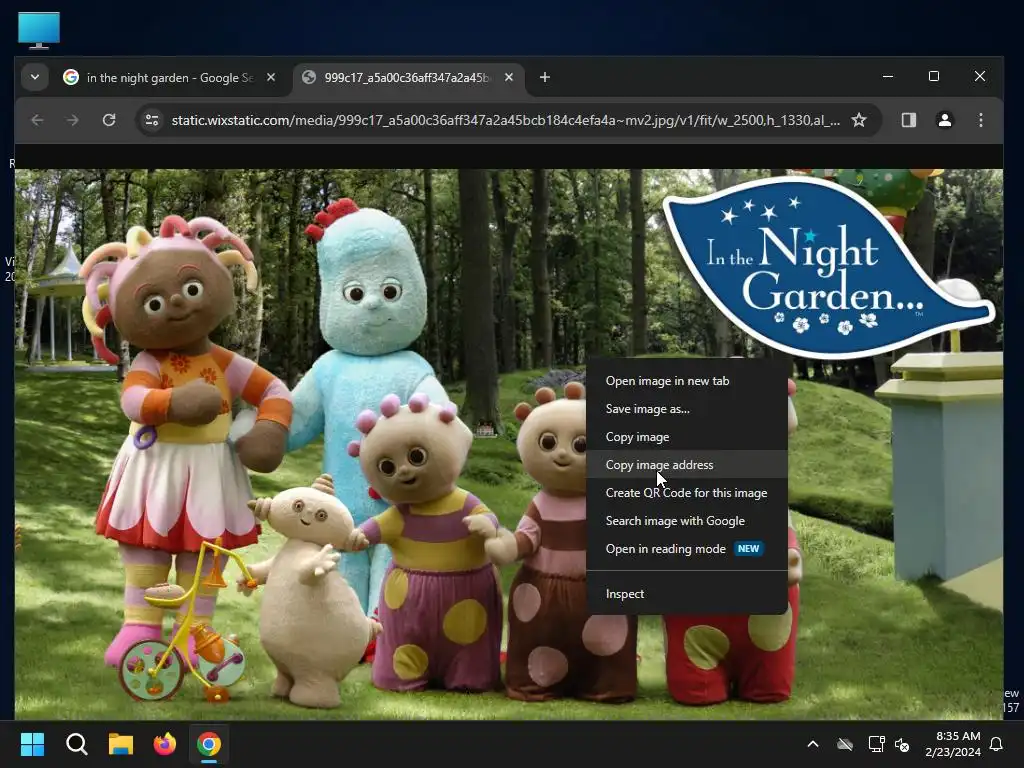
Task: Open the network status tray icon
Action: [876, 744]
